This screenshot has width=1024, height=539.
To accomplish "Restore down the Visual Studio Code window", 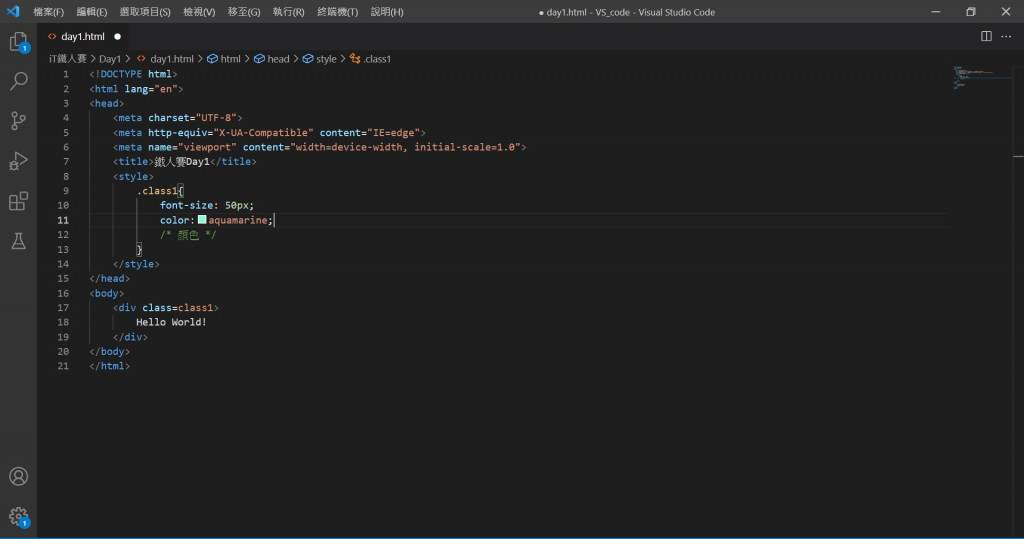I will click(971, 12).
